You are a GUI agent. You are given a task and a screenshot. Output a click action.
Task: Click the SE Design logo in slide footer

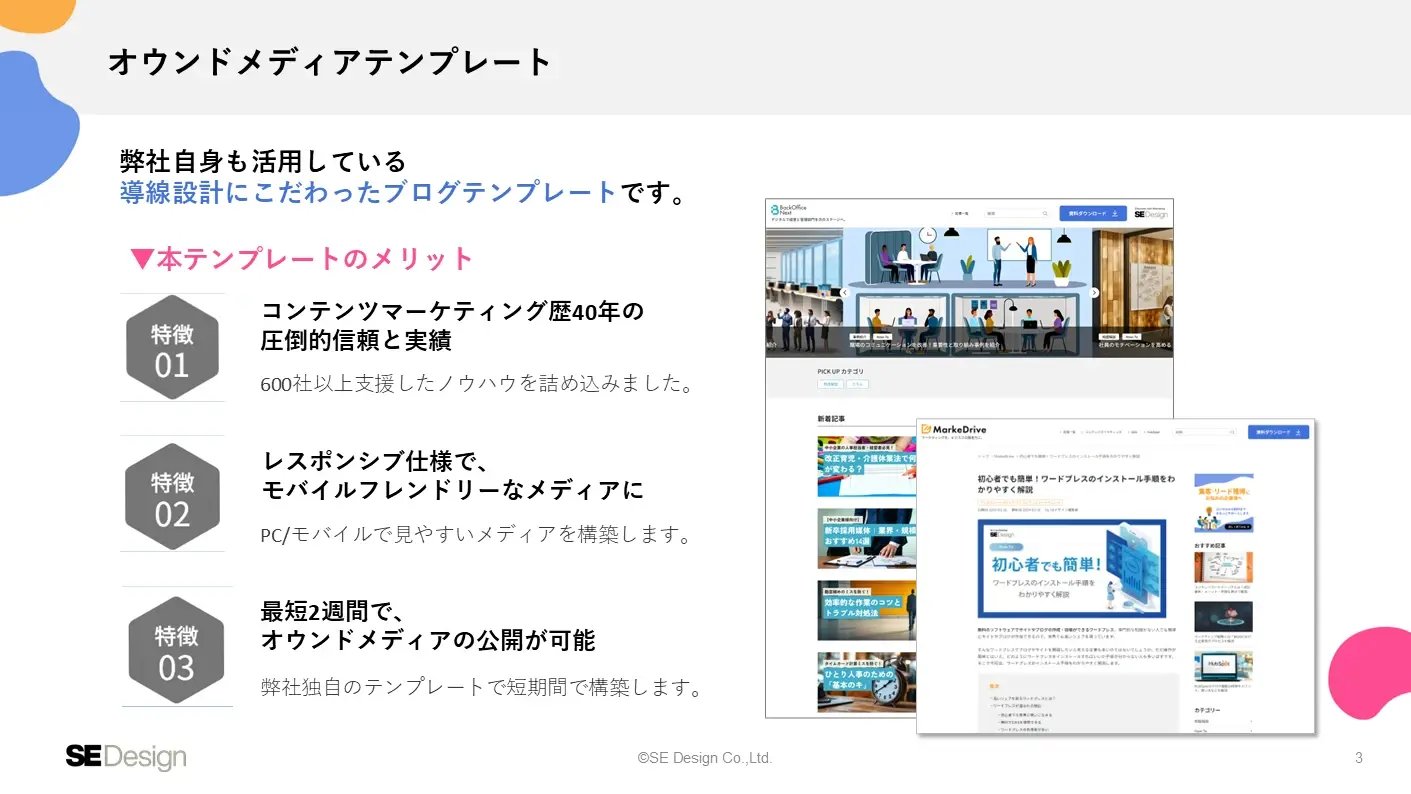point(126,757)
